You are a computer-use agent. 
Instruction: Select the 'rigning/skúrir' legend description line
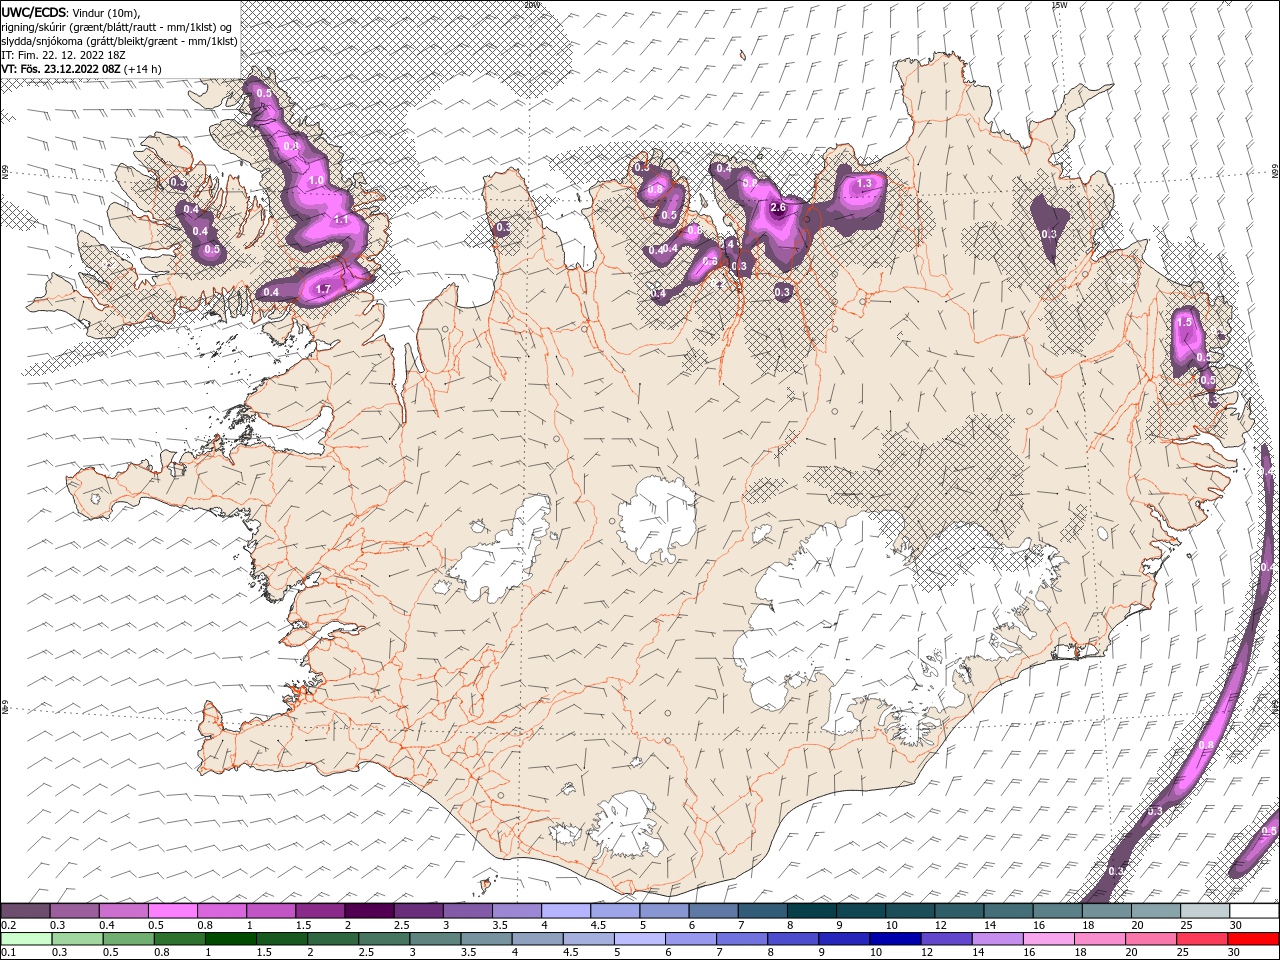[119, 27]
